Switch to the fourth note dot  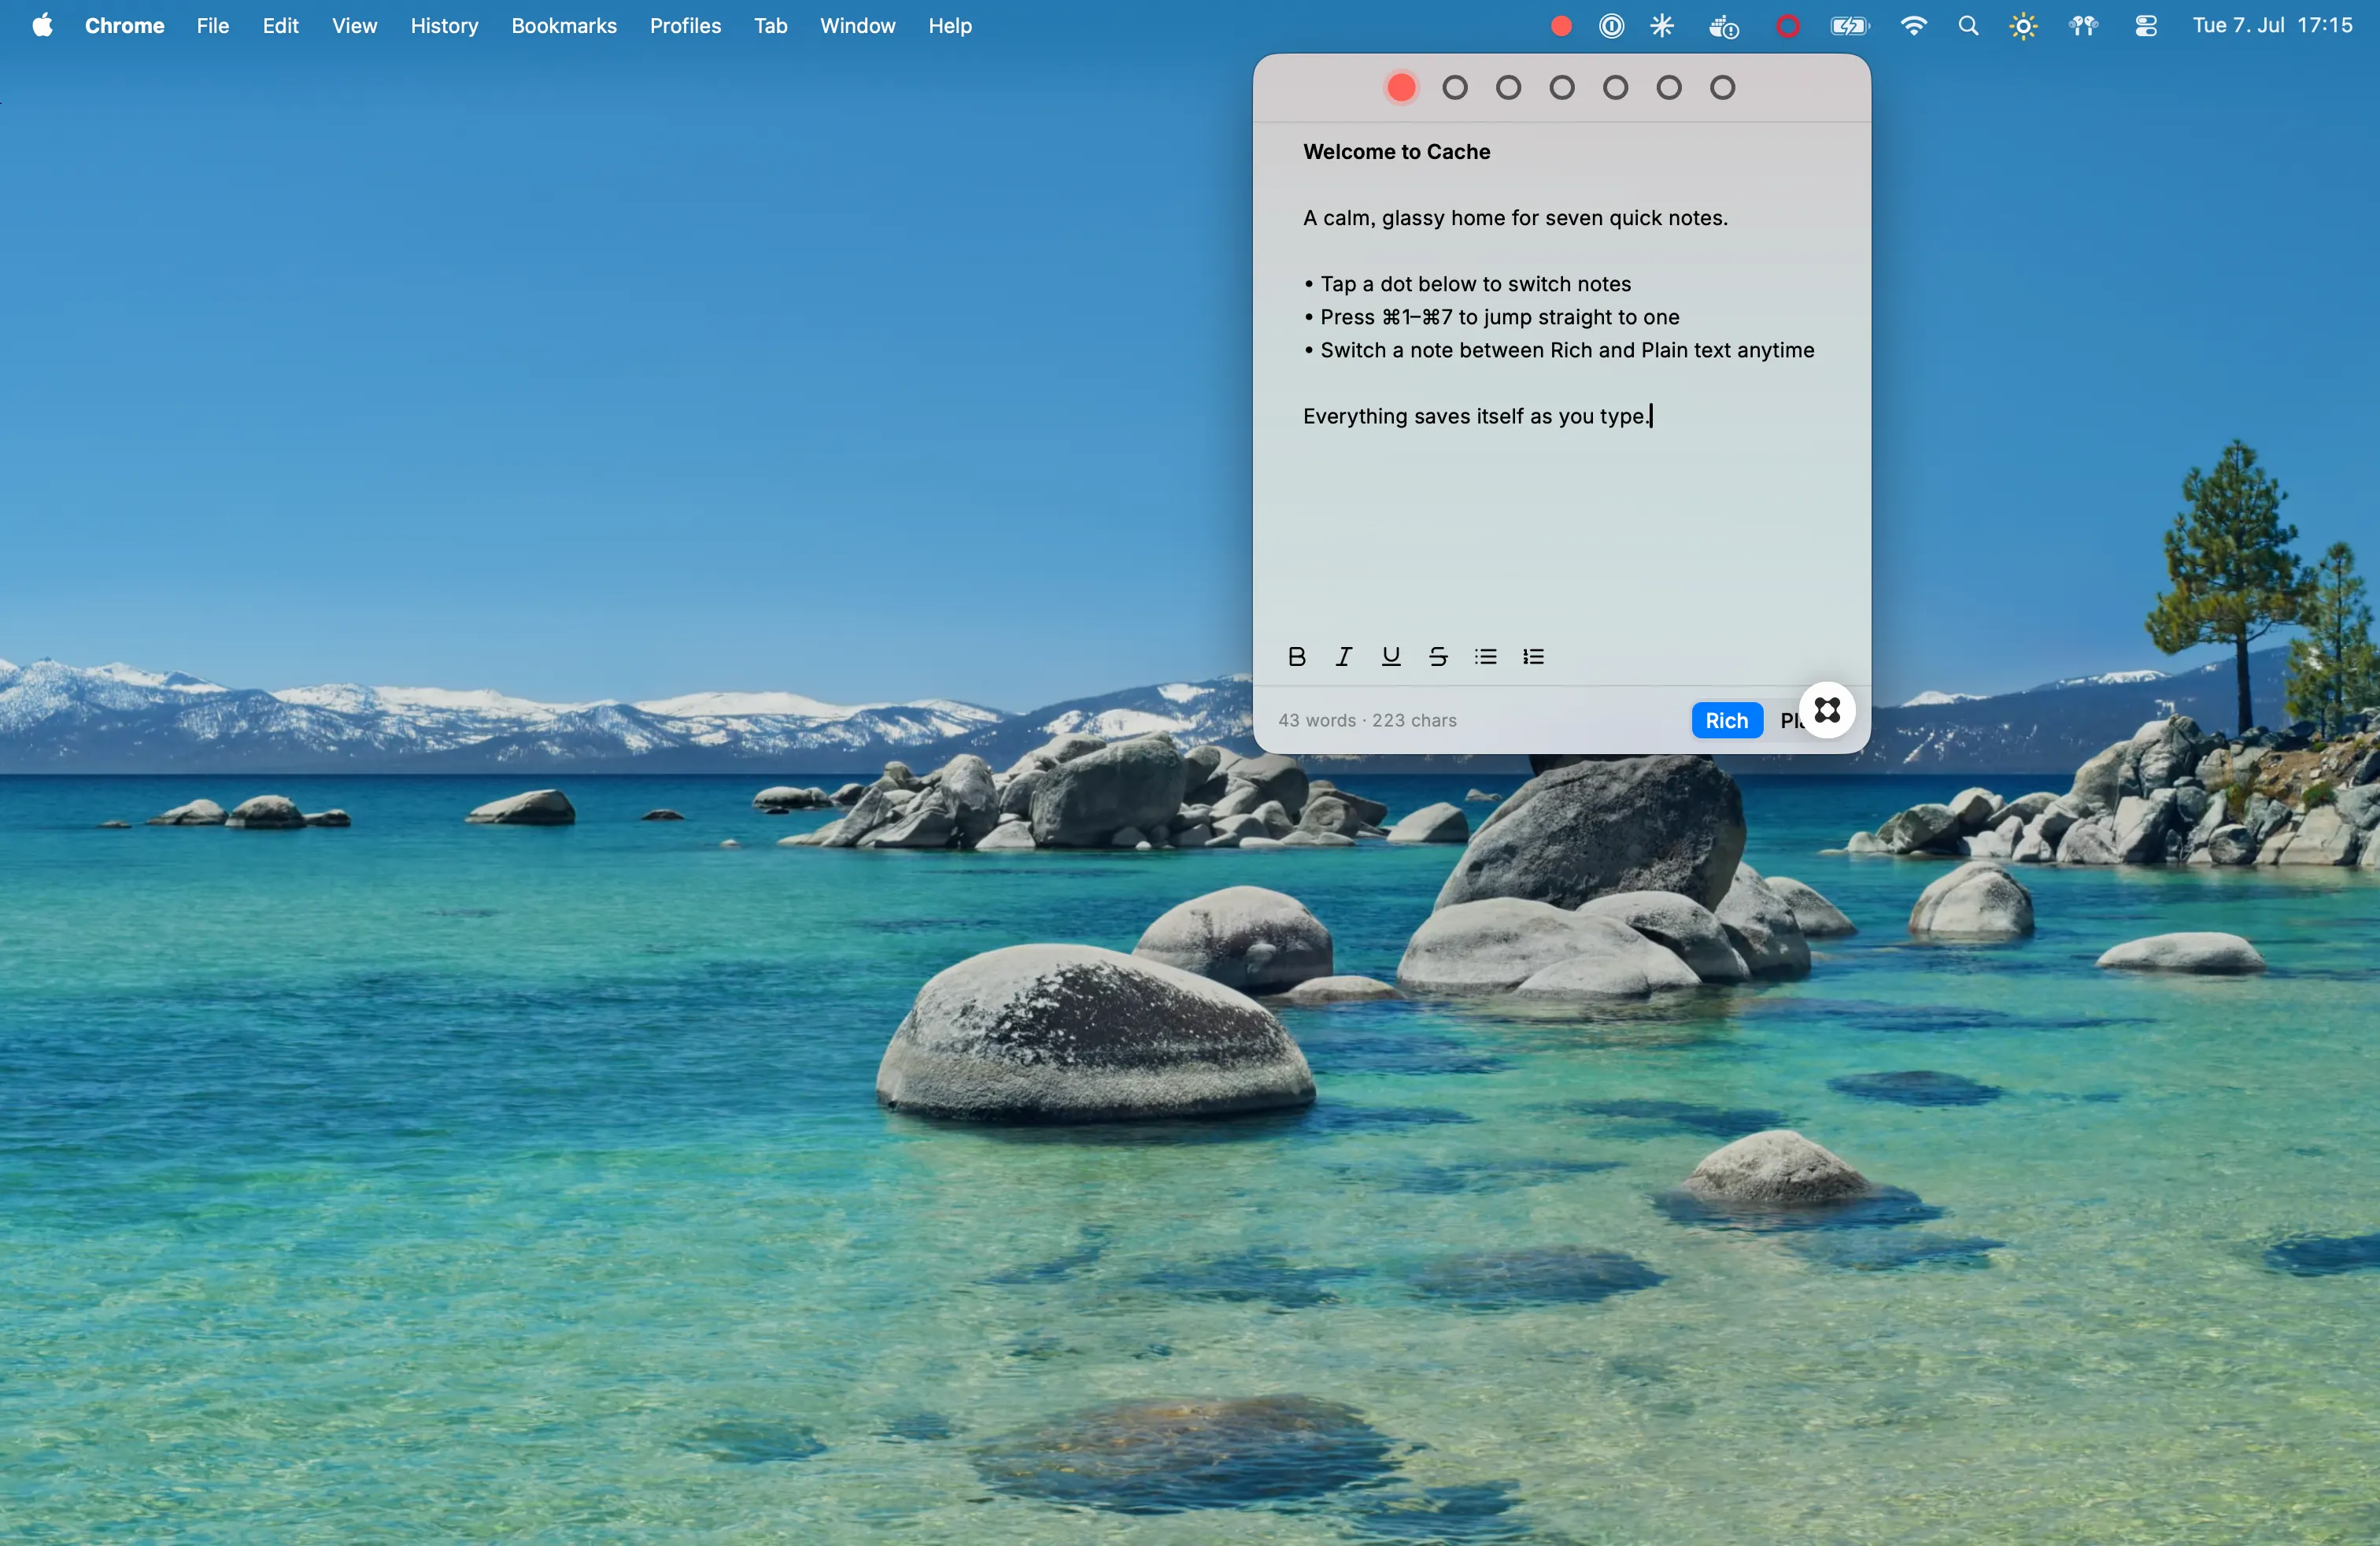pyautogui.click(x=1562, y=88)
